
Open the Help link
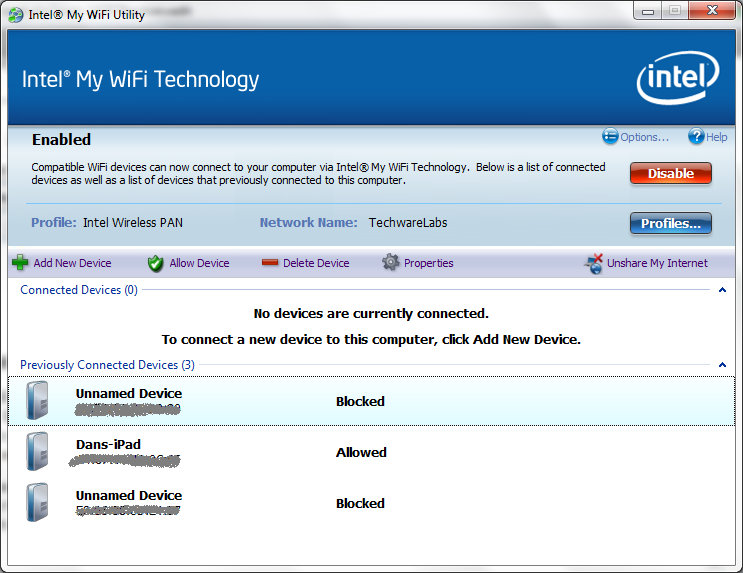coord(716,137)
